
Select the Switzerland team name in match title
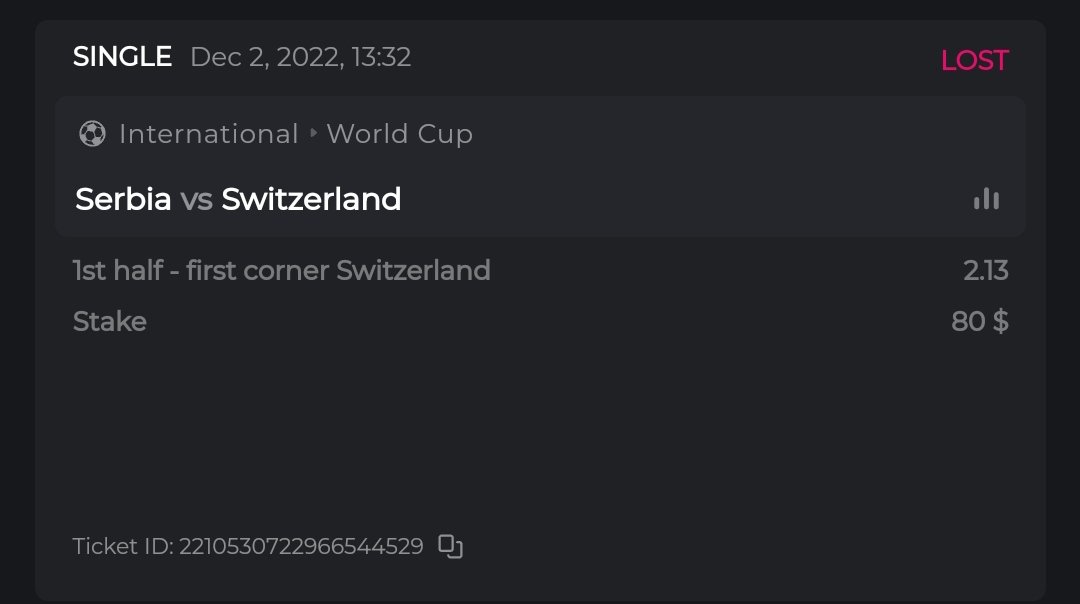(311, 199)
